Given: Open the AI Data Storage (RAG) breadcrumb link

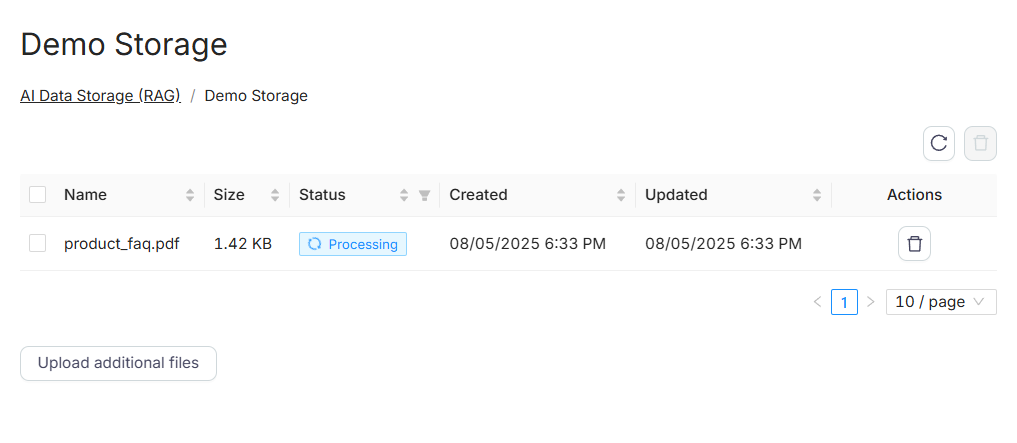Looking at the screenshot, I should pyautogui.click(x=100, y=96).
